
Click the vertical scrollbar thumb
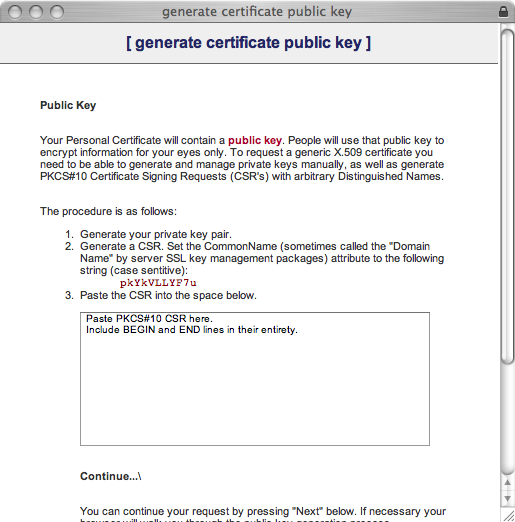pyautogui.click(x=507, y=197)
